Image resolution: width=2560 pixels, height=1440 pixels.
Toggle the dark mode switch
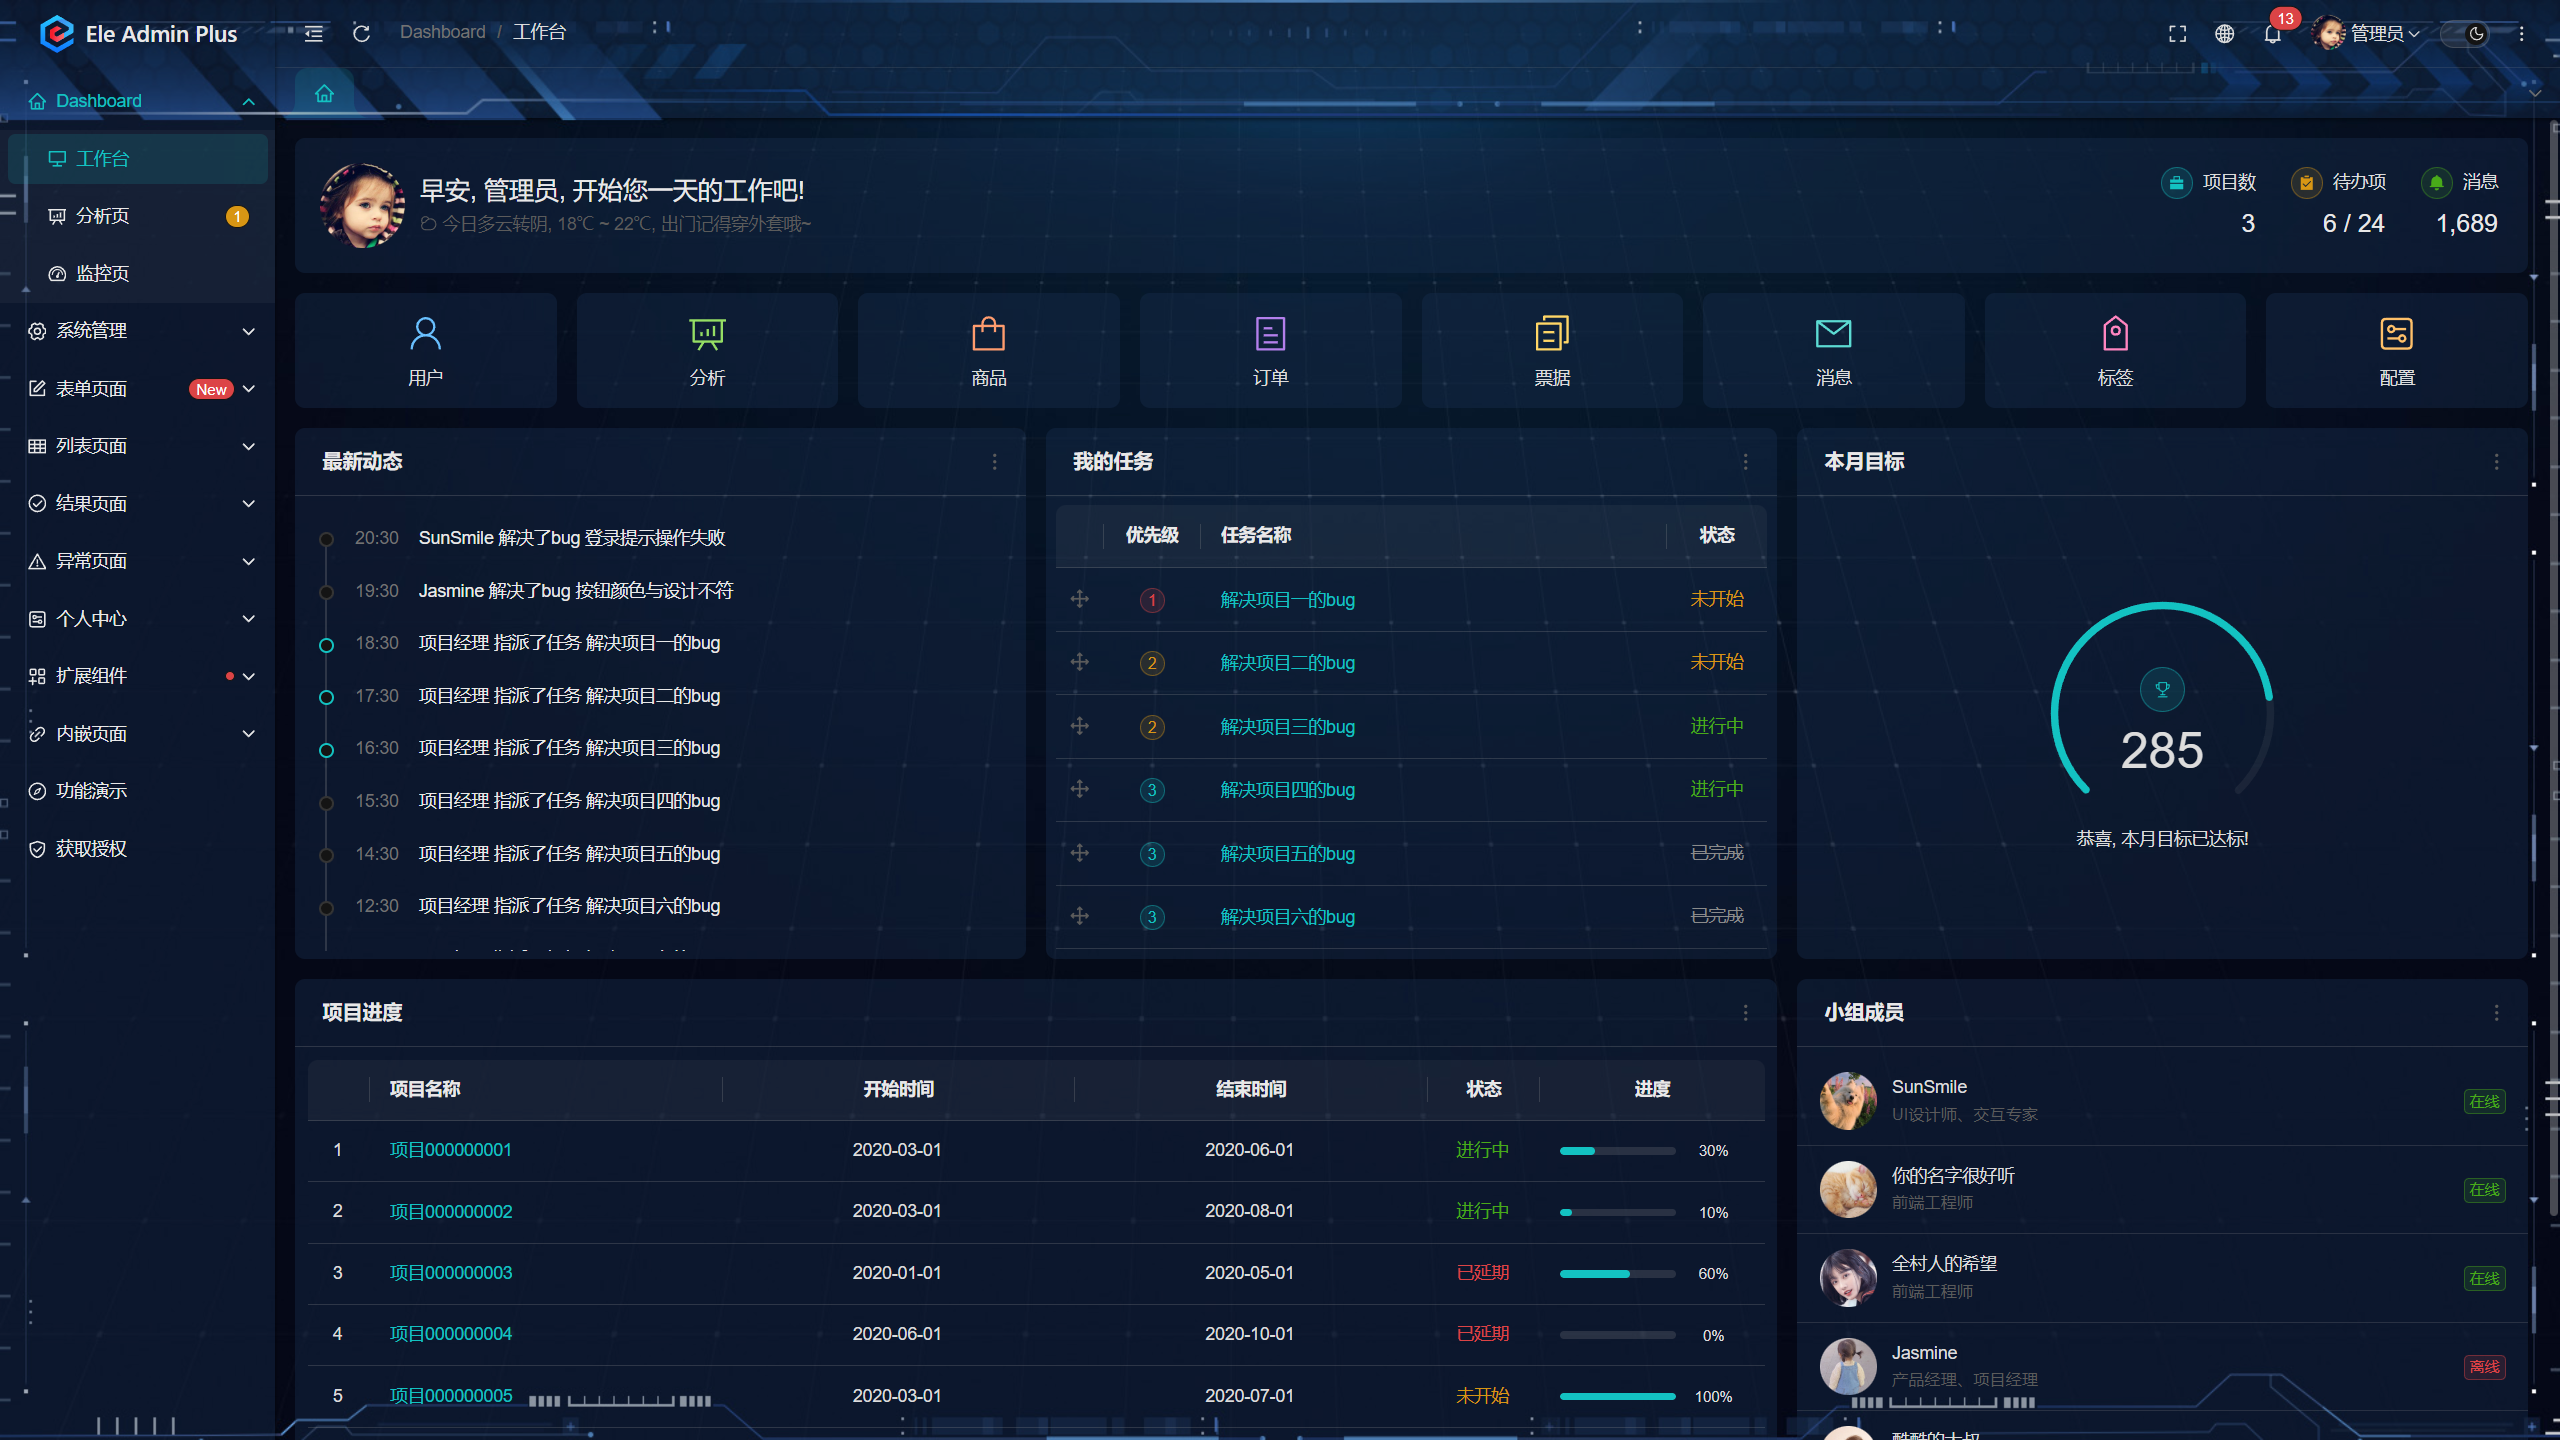(x=2464, y=34)
